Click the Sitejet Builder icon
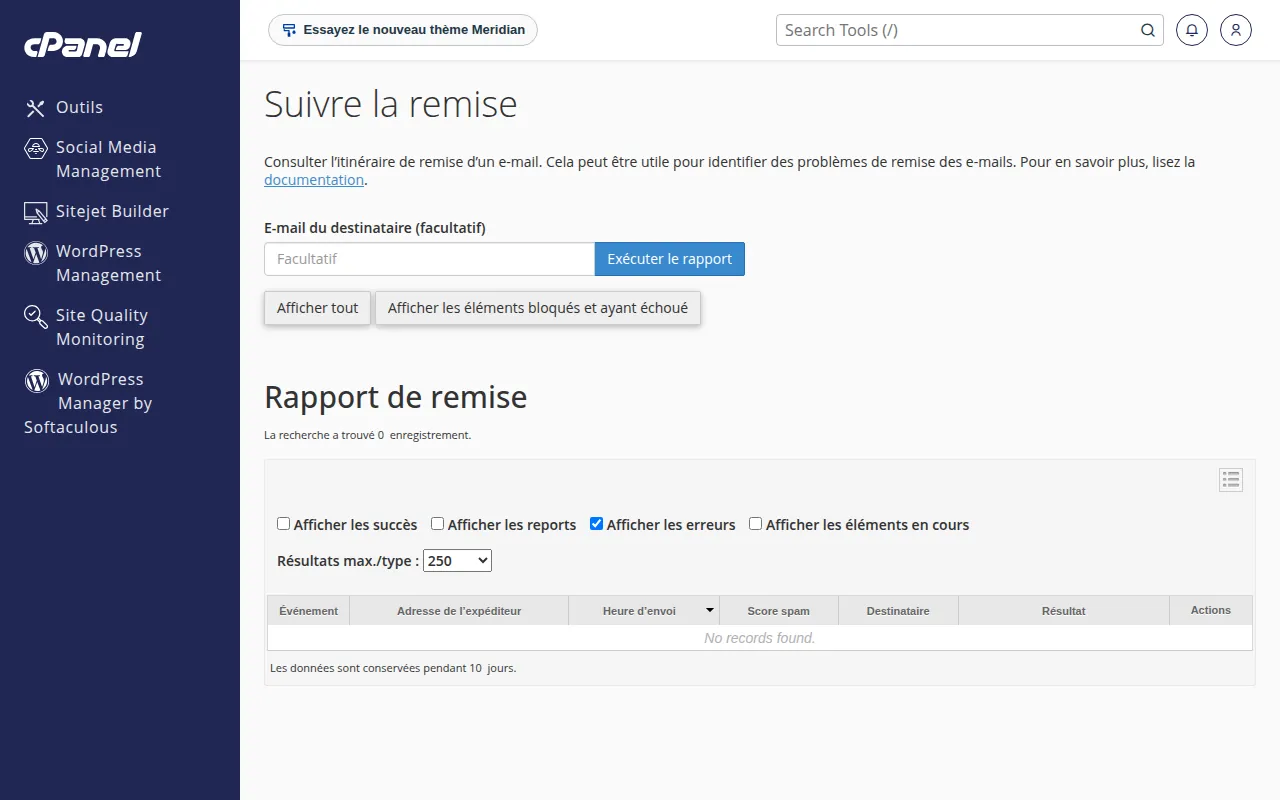Viewport: 1280px width, 800px height. (x=36, y=212)
